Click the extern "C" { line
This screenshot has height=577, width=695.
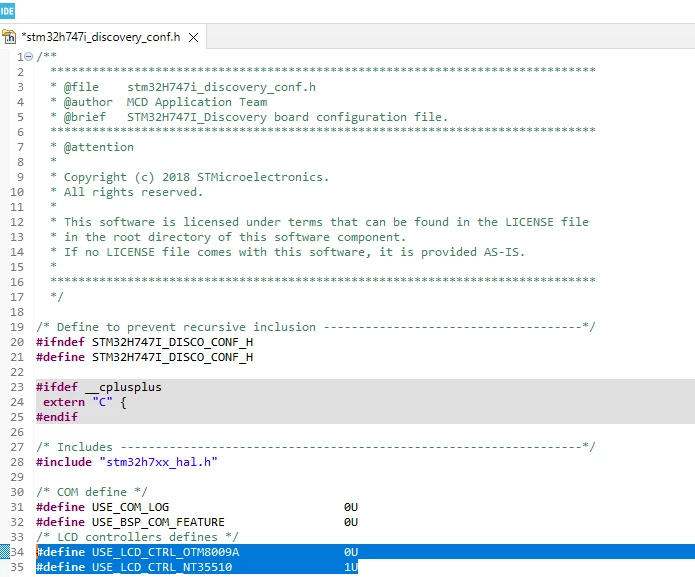coord(85,402)
